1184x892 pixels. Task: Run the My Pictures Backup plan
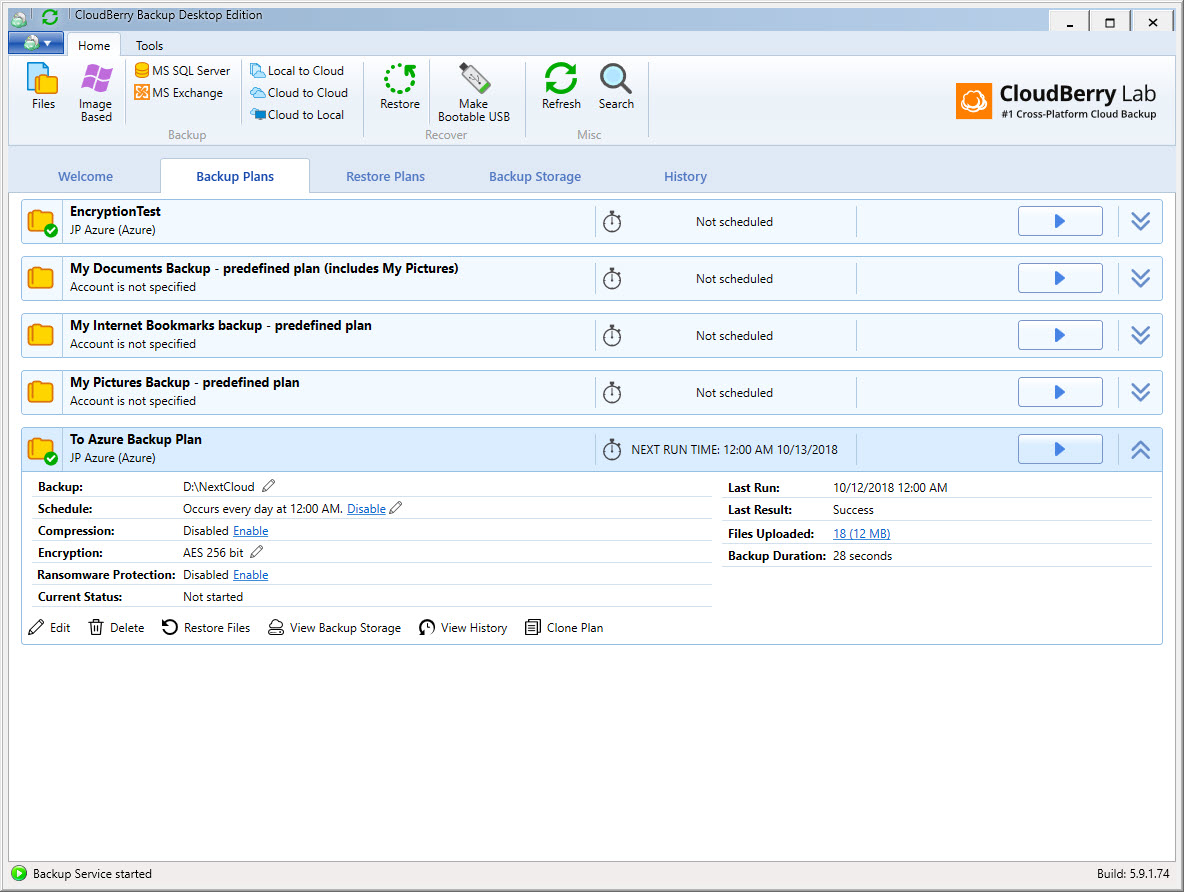1059,392
